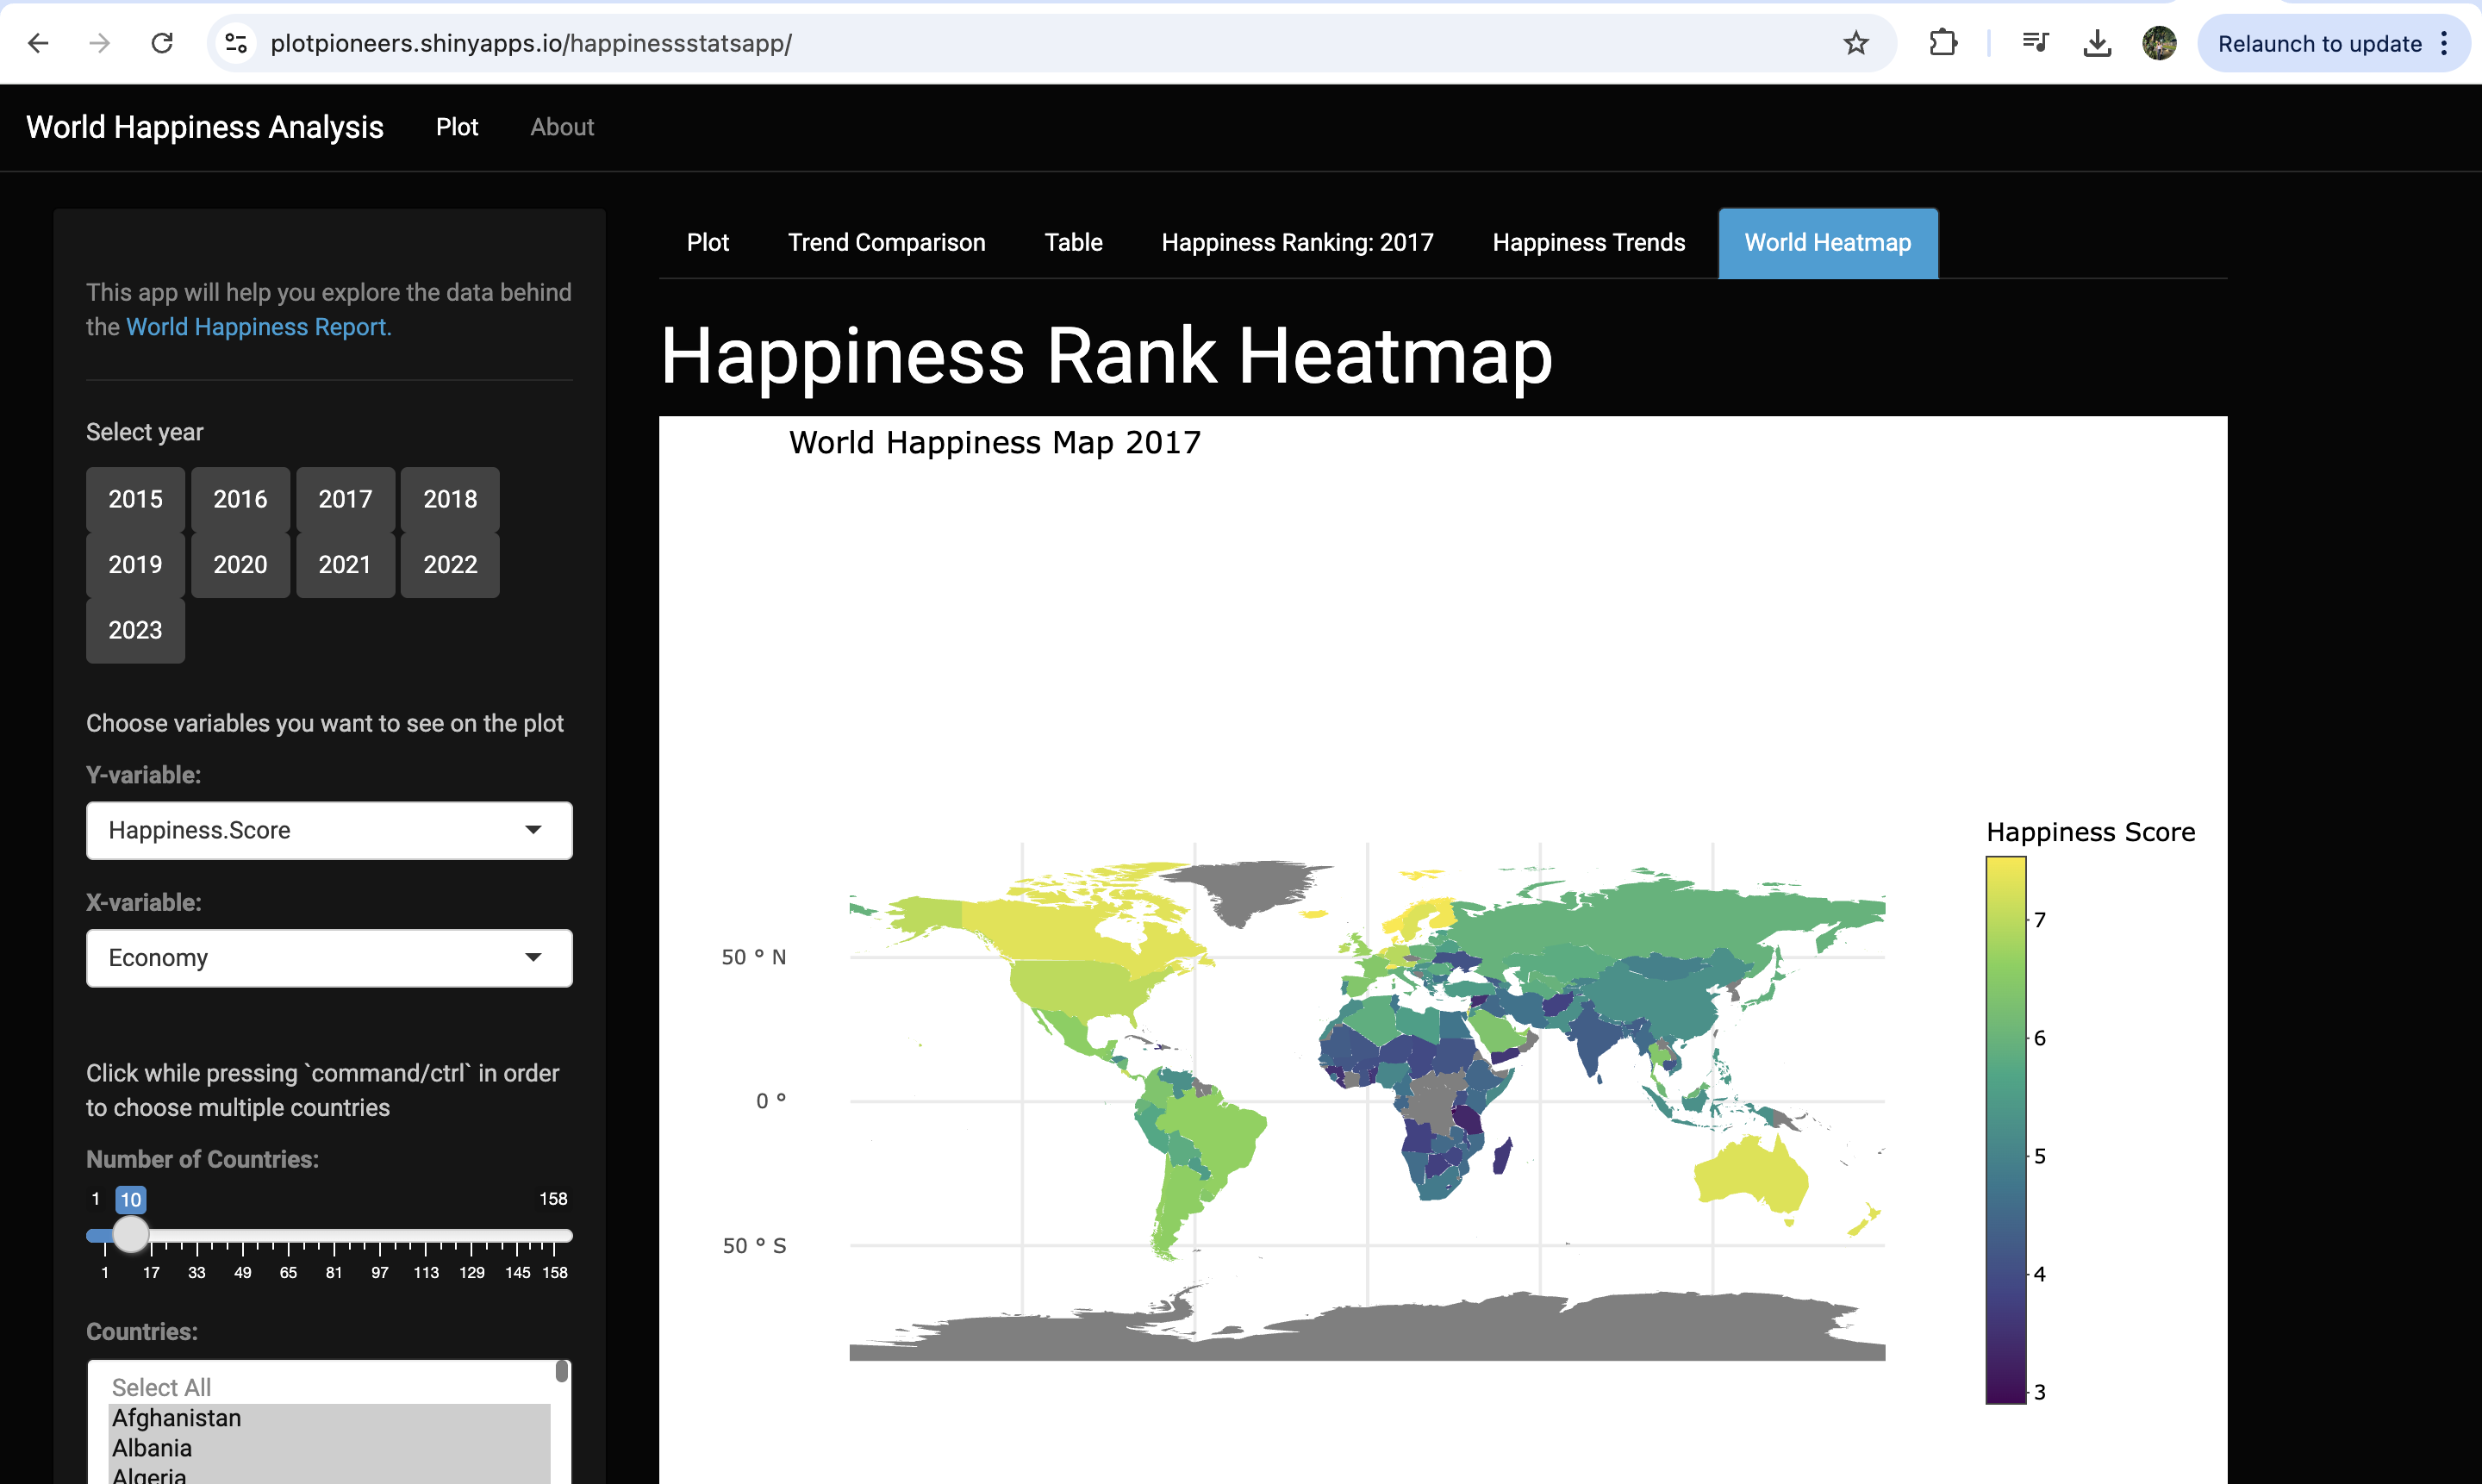The width and height of the screenshot is (2482, 1484).
Task: Open the Y-variable dropdown showing Happiness.Score
Action: tap(328, 830)
